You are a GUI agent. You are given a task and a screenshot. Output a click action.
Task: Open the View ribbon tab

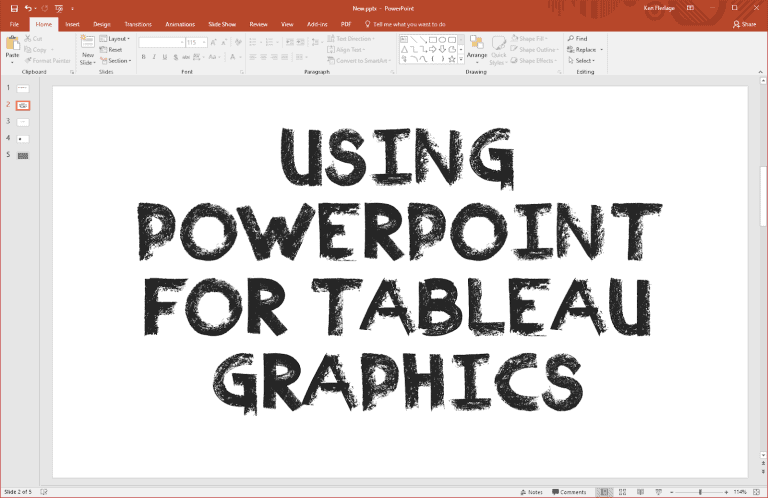287,24
